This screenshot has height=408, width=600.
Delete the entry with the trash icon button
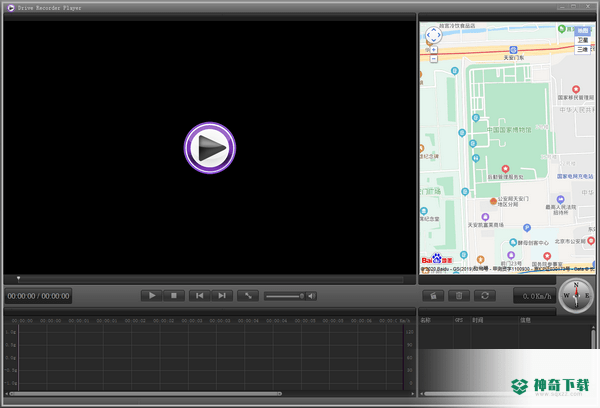point(459,296)
